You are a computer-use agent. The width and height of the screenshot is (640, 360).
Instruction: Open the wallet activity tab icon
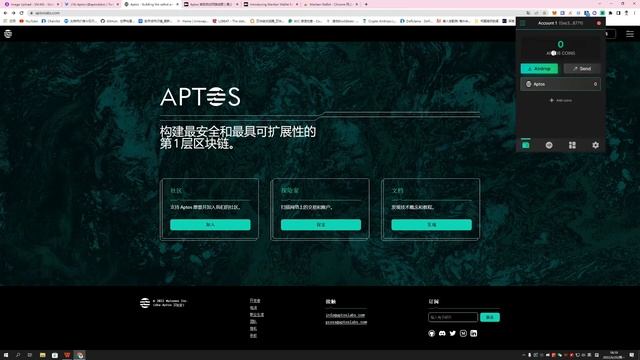[x=549, y=145]
